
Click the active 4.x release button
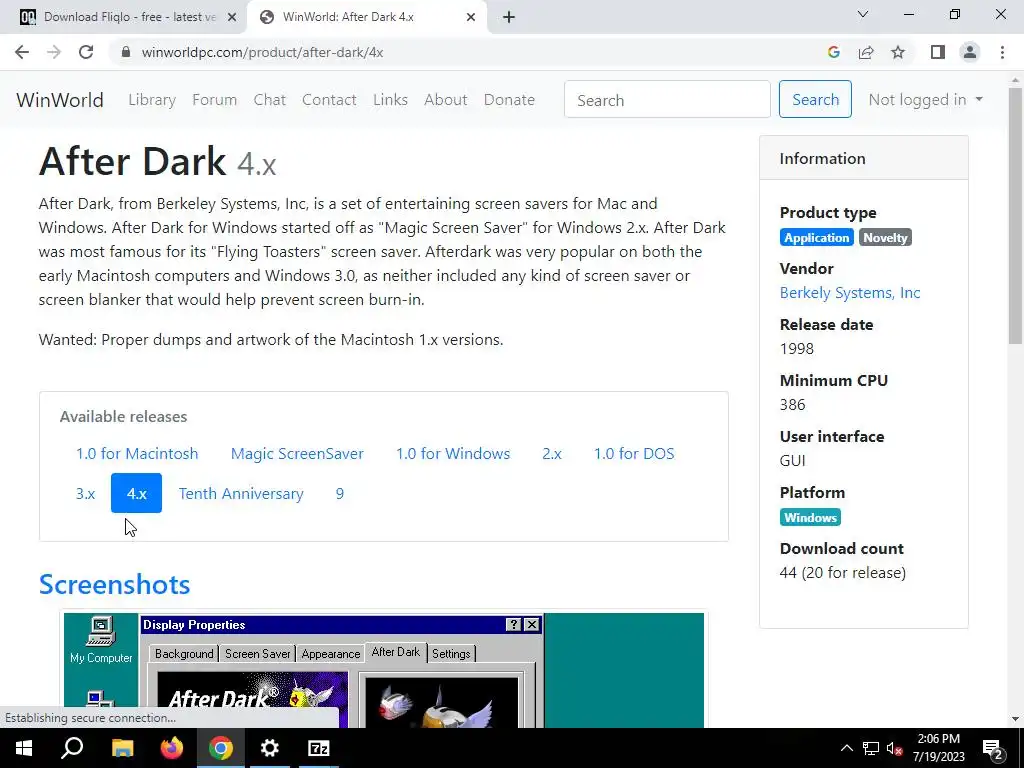pyautogui.click(x=136, y=494)
